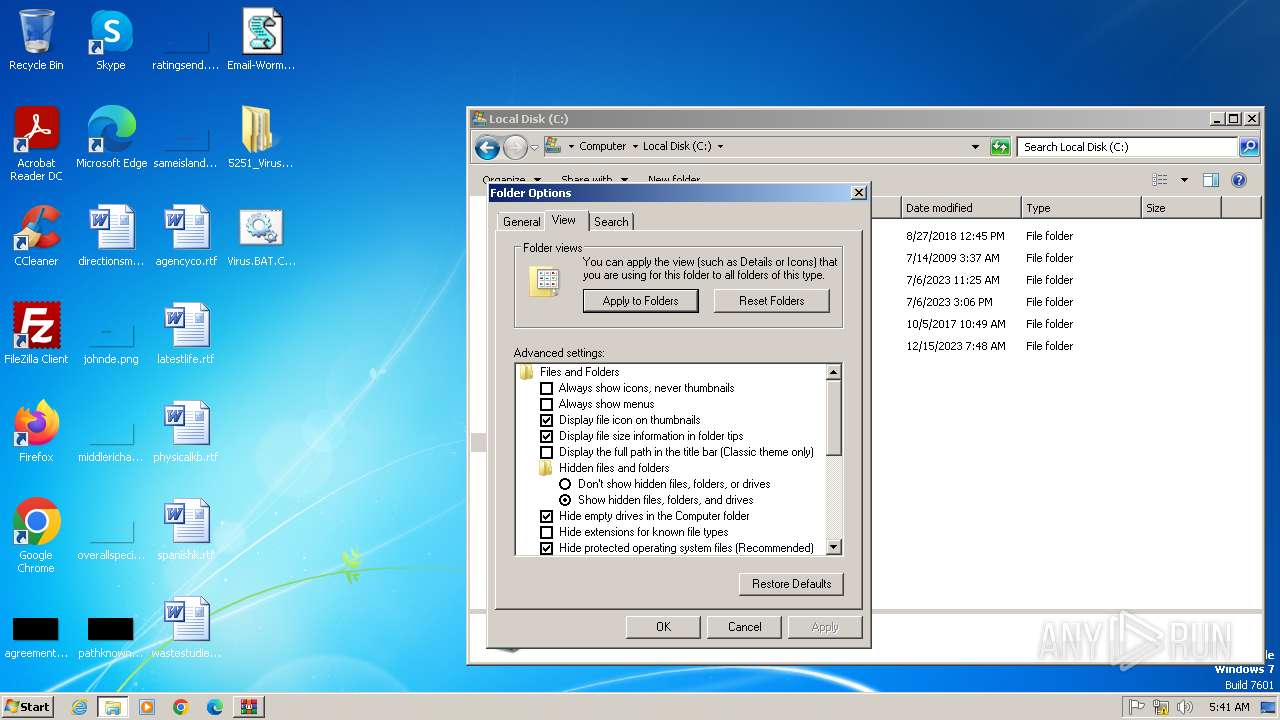
Task: Uncheck Display file icon on thumbnails
Action: pyautogui.click(x=547, y=420)
